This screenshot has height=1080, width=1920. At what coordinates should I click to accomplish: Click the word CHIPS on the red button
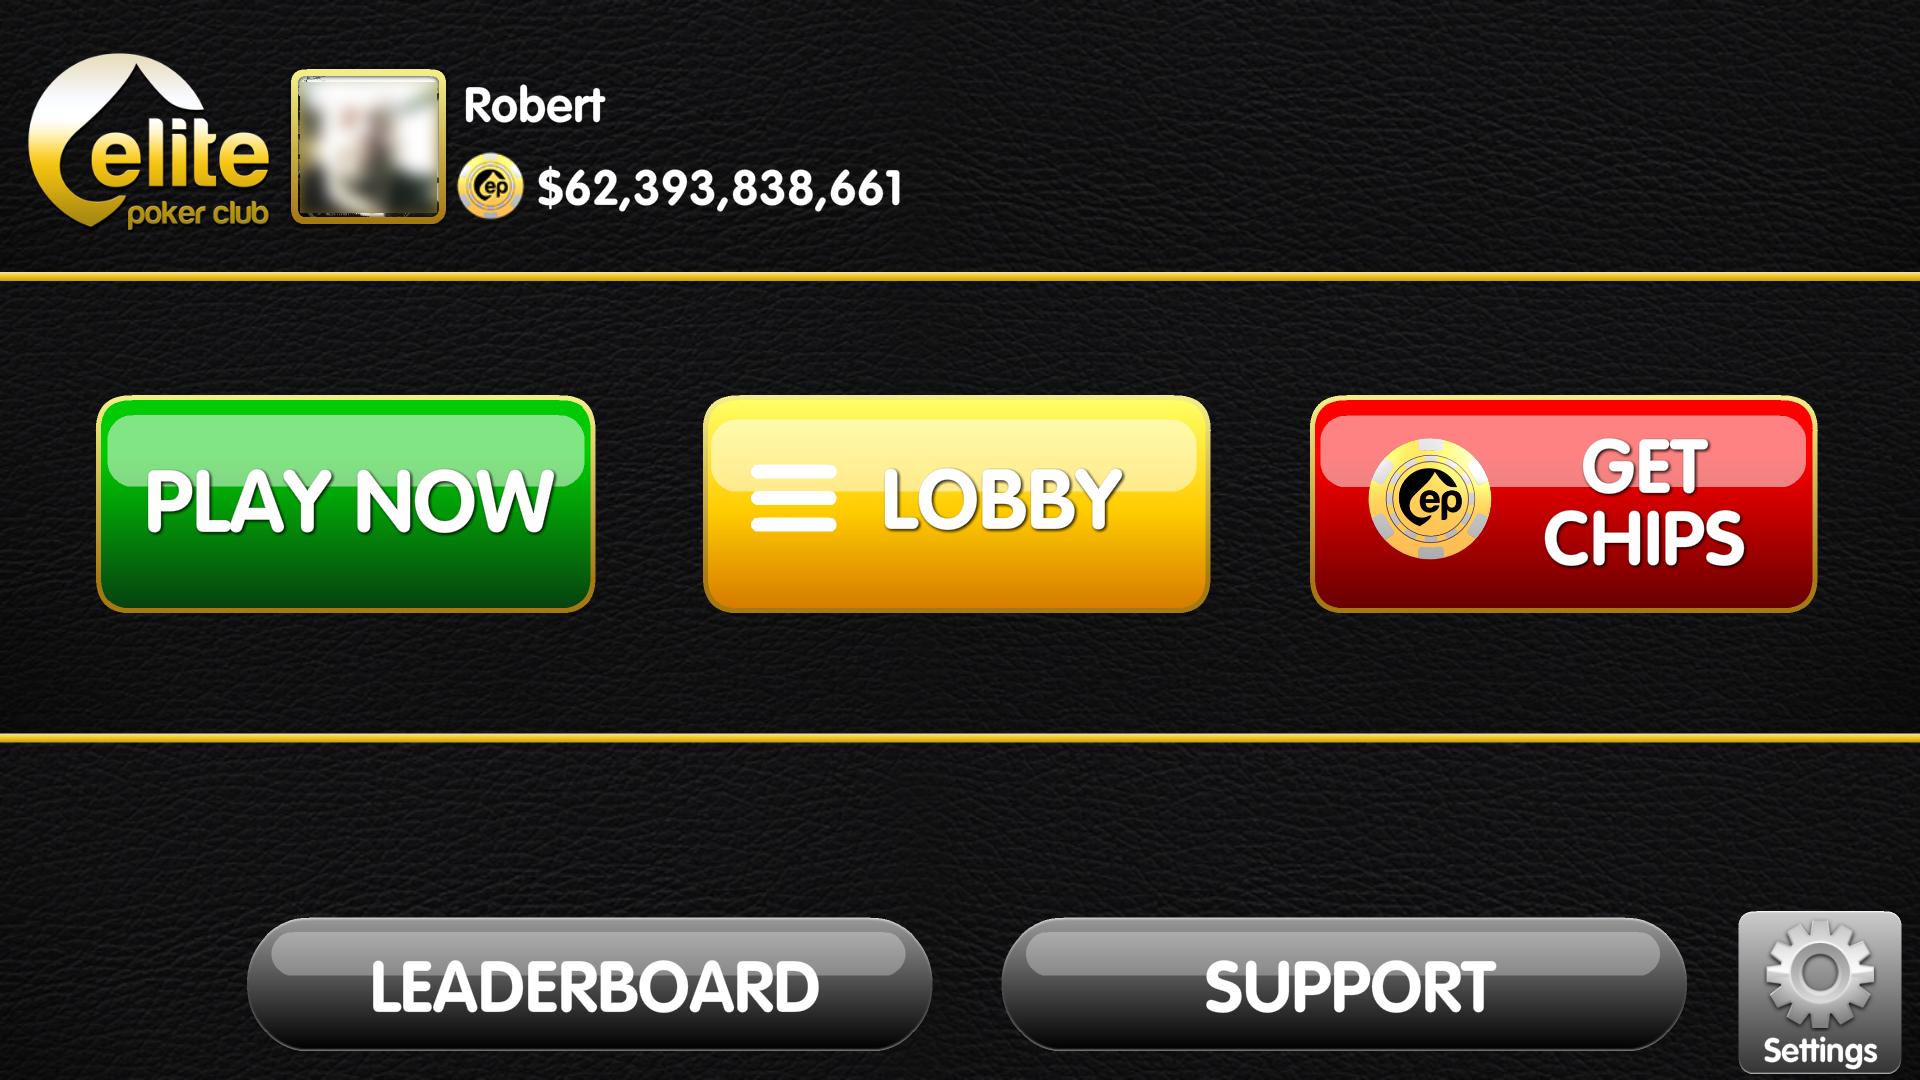click(1644, 539)
